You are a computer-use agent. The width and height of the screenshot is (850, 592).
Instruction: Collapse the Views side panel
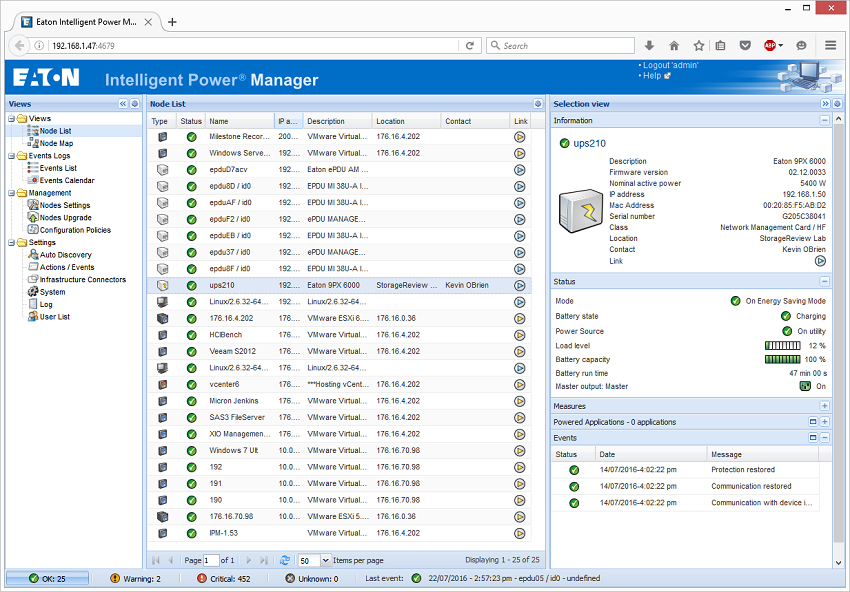123,104
